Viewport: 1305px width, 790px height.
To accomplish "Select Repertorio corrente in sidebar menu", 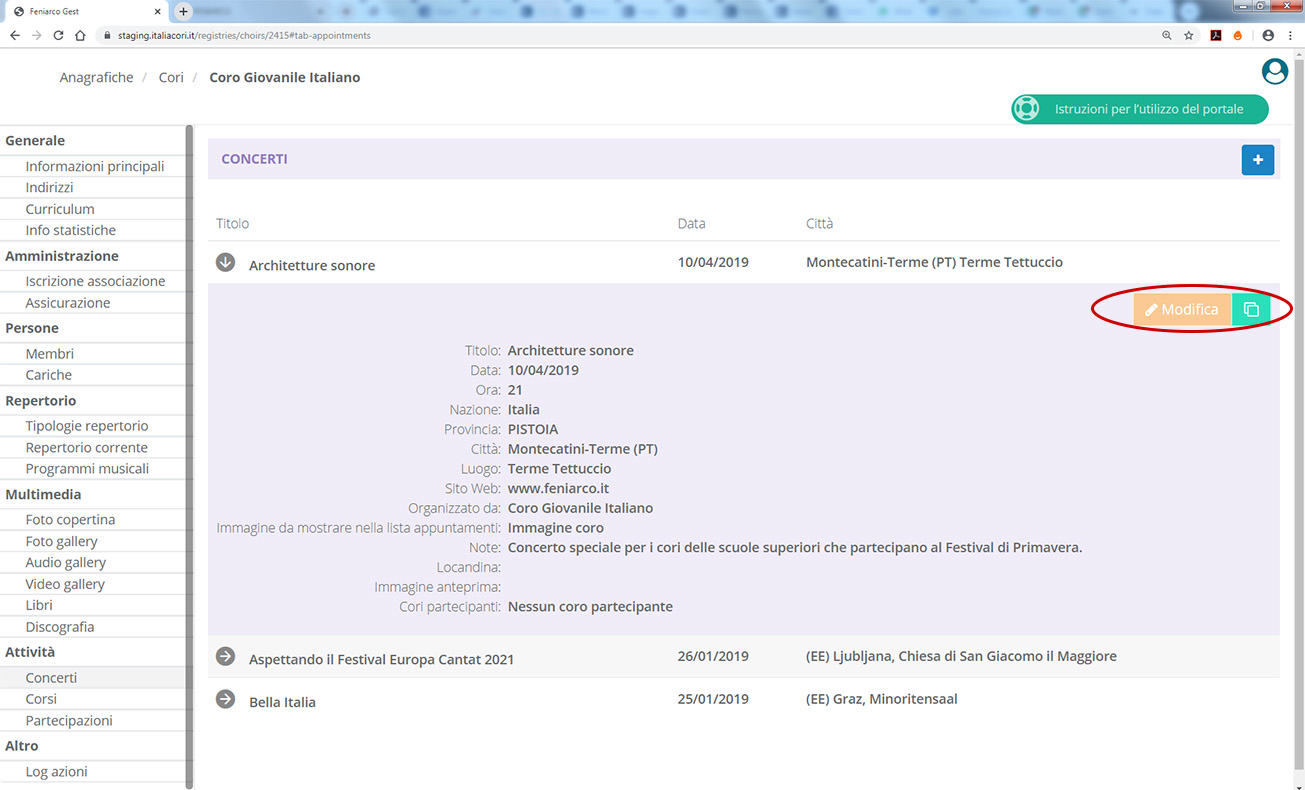I will [86, 448].
